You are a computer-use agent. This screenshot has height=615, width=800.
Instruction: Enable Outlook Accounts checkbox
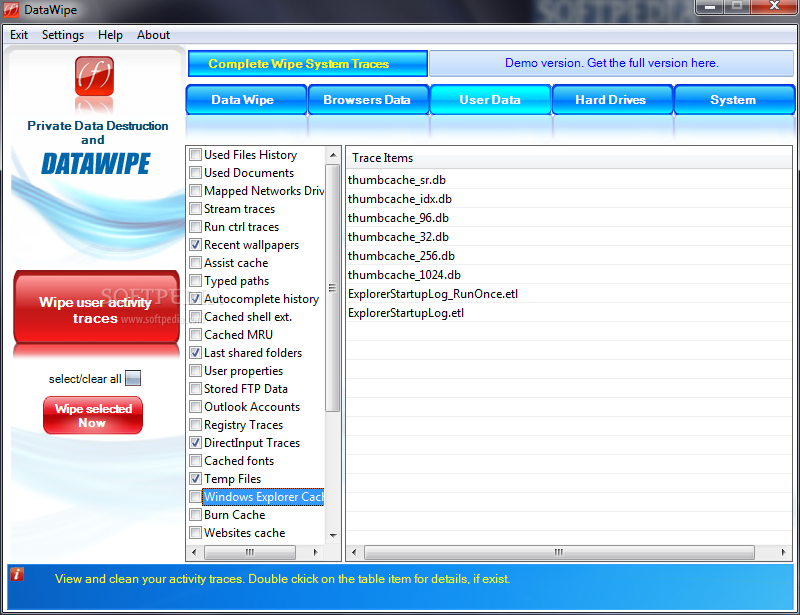coord(195,407)
